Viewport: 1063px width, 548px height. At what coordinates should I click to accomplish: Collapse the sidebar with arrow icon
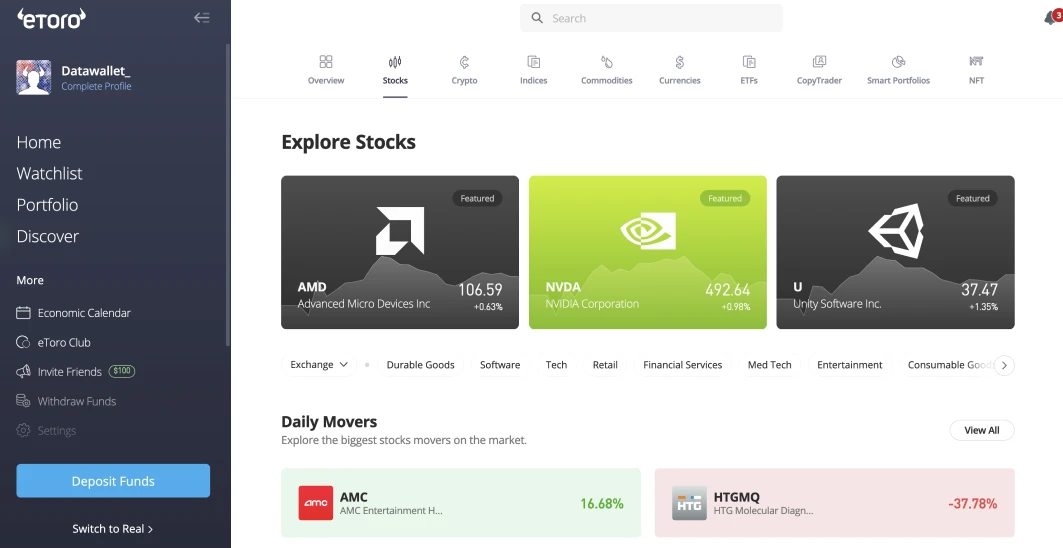(x=201, y=18)
